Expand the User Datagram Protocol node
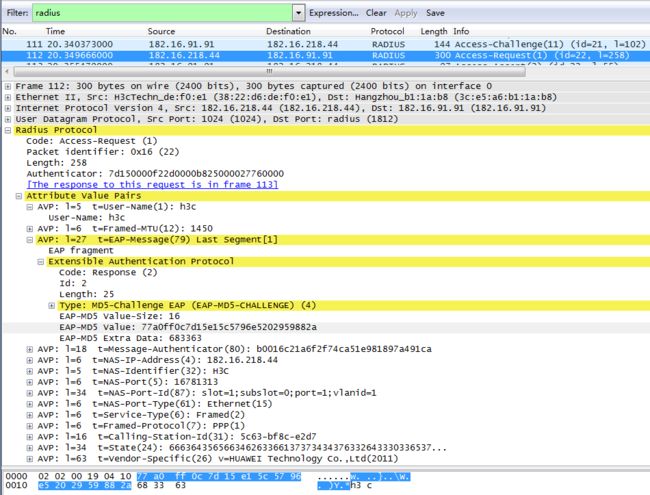This screenshot has width=650, height=495. click(x=8, y=119)
